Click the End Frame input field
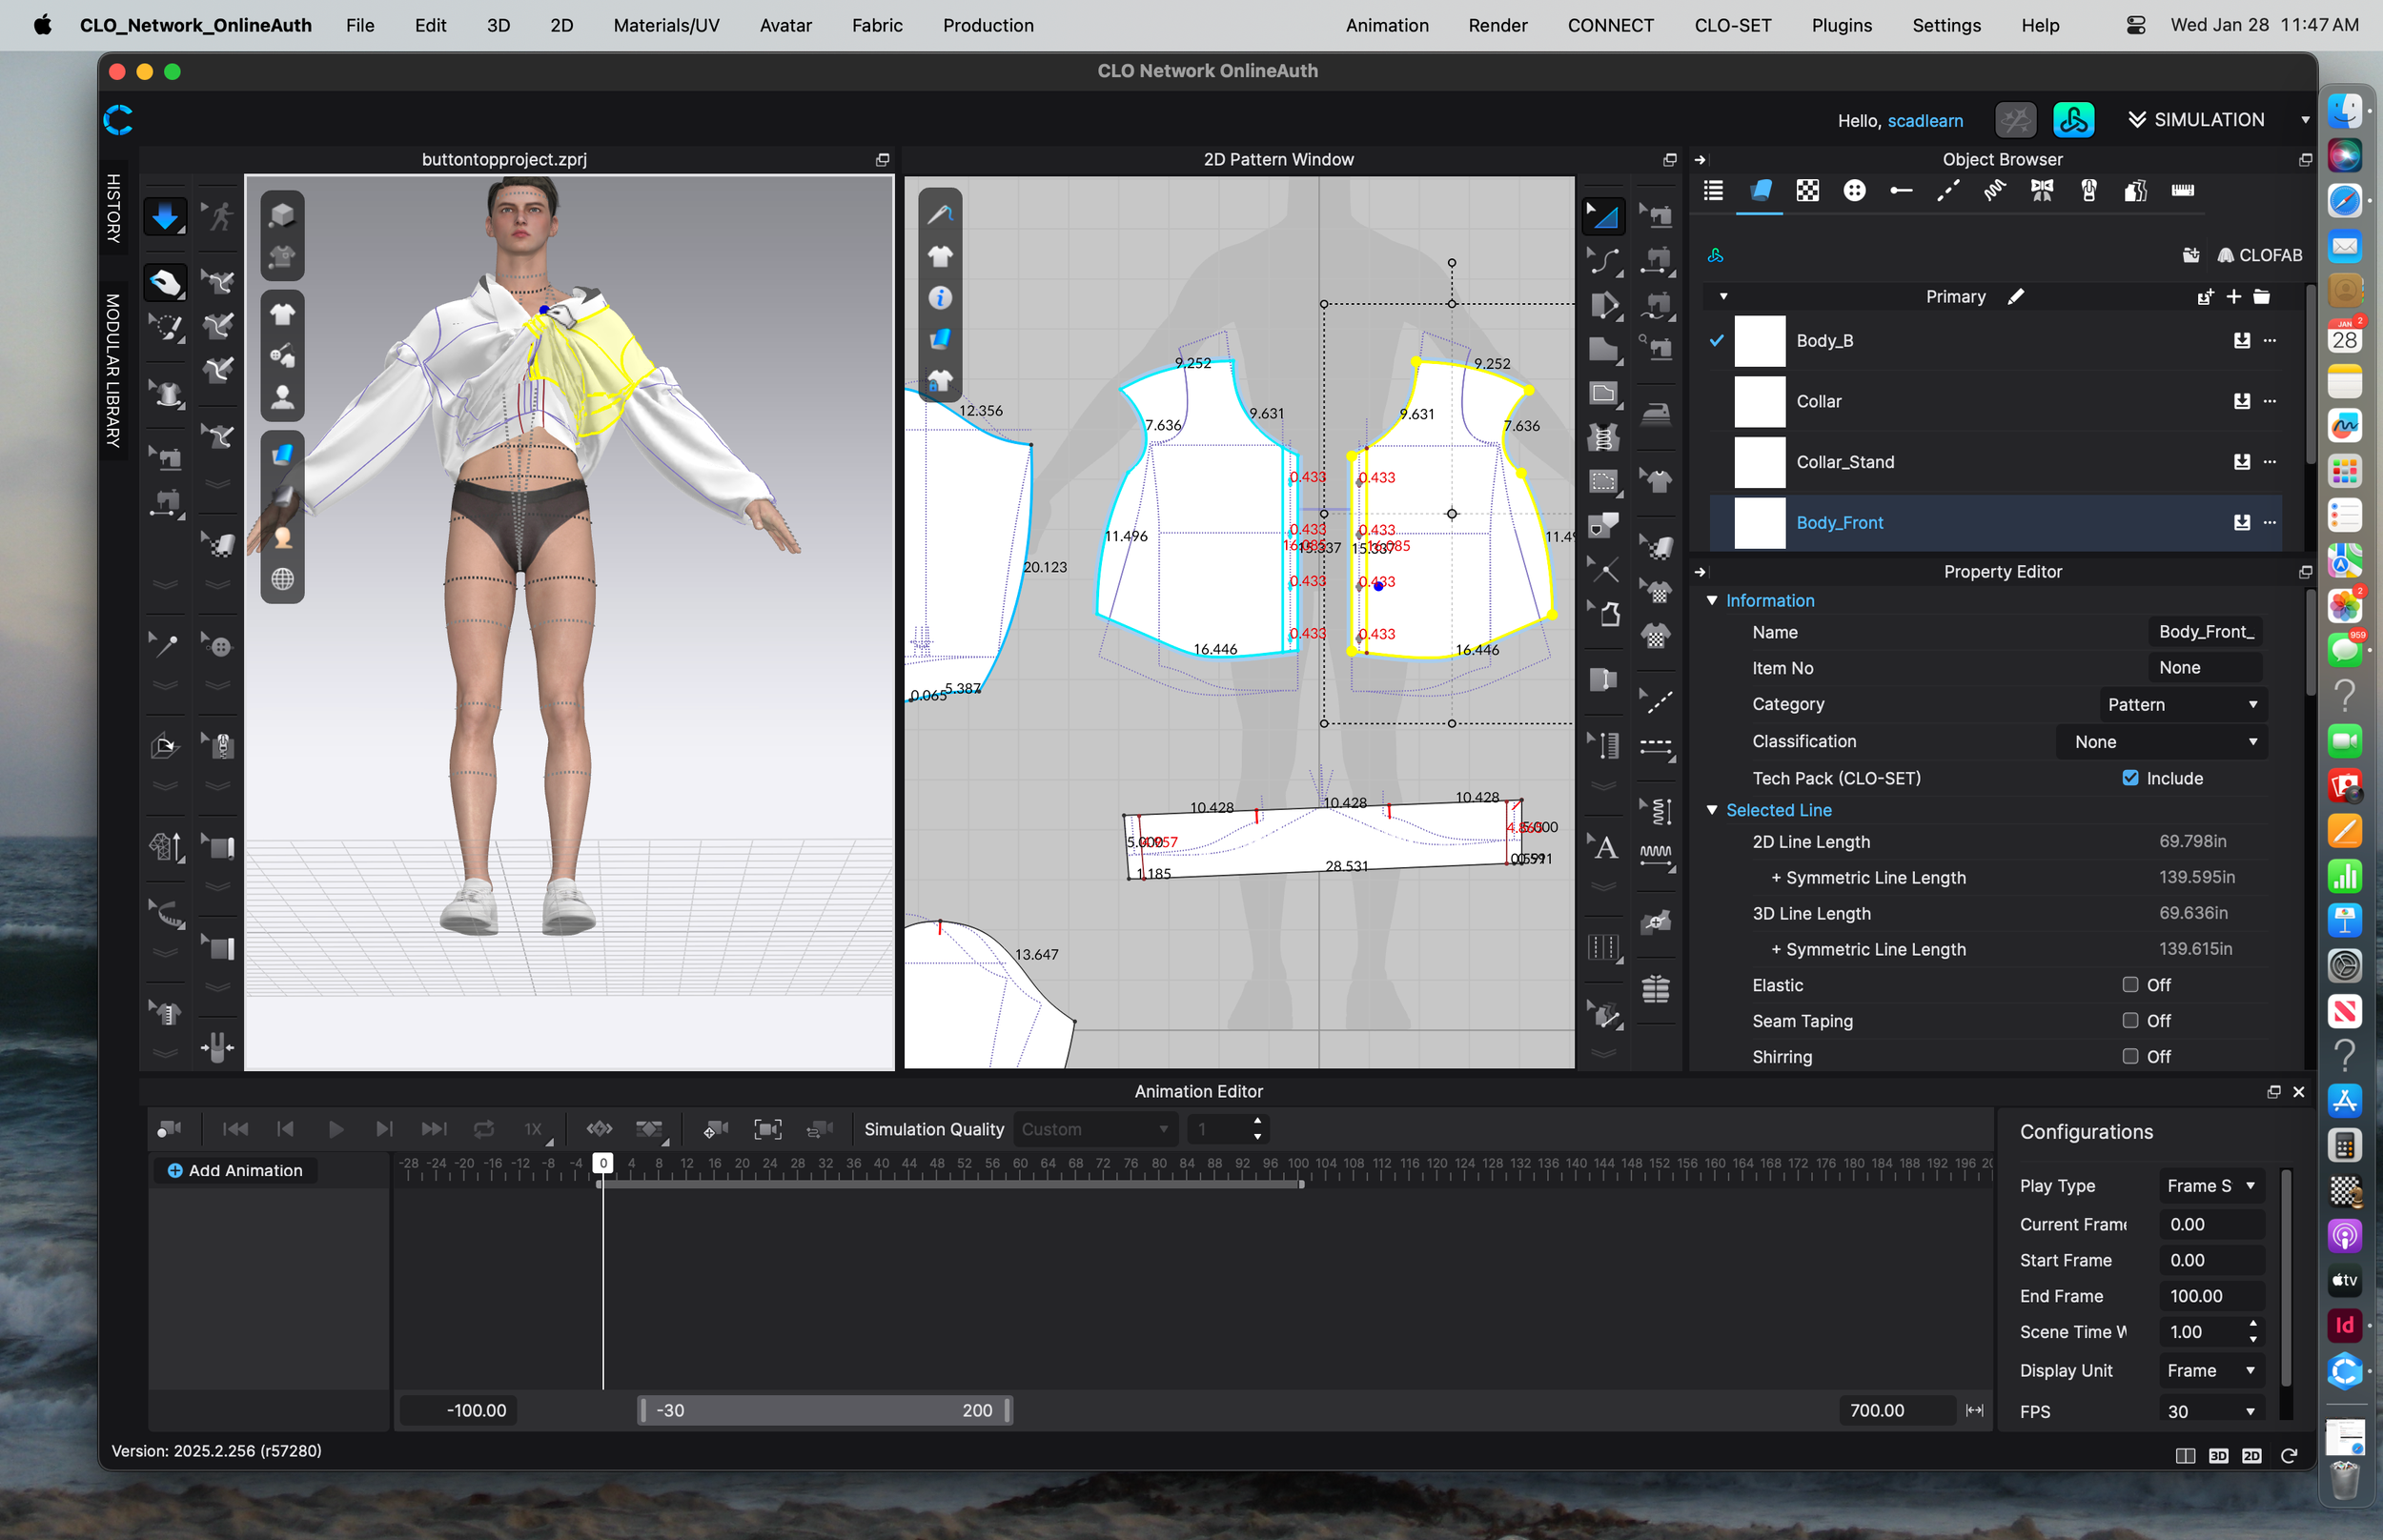The height and width of the screenshot is (1540, 2383). (2211, 1296)
